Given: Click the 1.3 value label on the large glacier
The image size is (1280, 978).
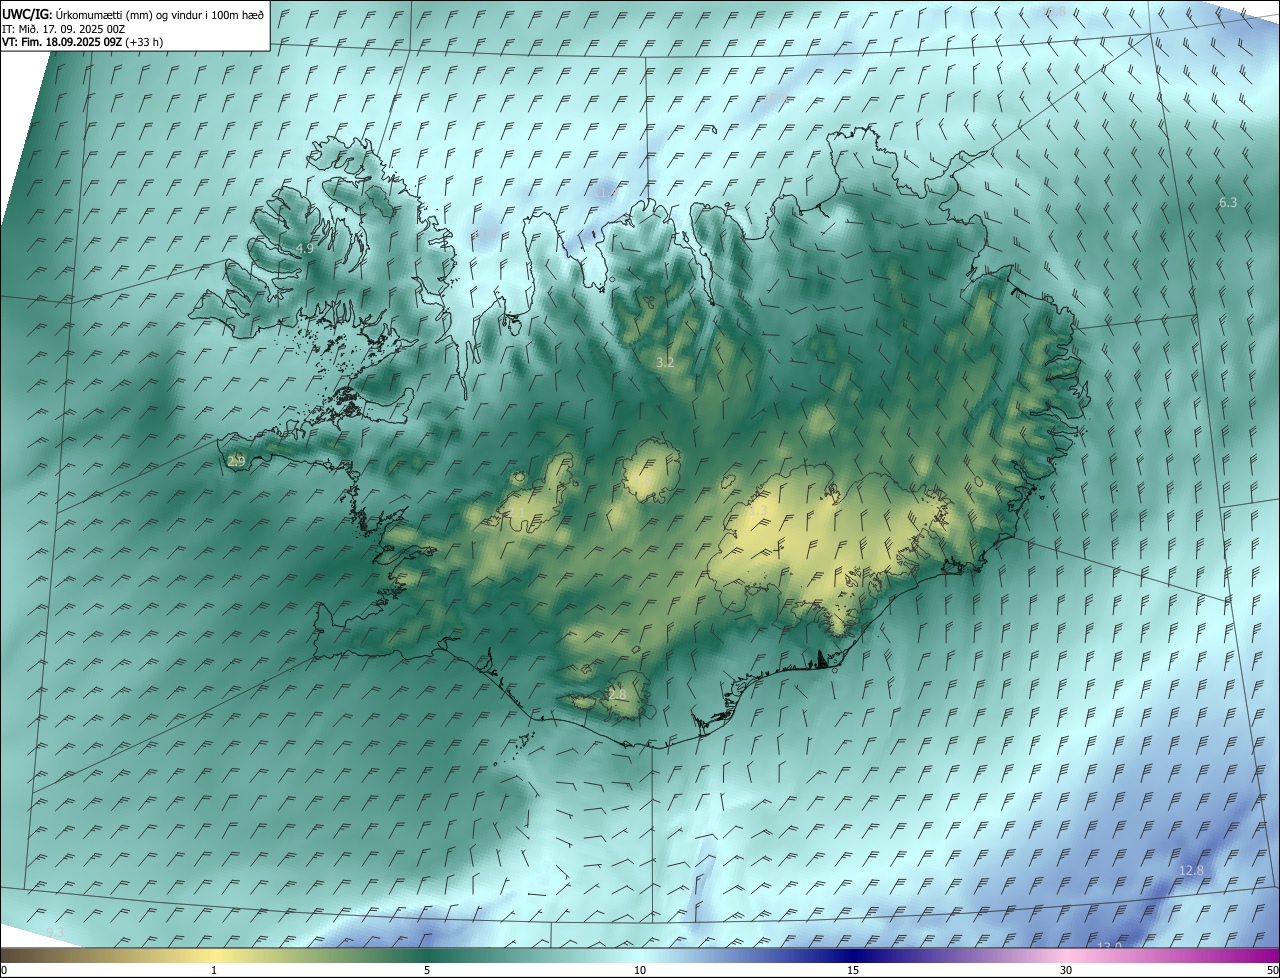Looking at the screenshot, I should (x=759, y=511).
